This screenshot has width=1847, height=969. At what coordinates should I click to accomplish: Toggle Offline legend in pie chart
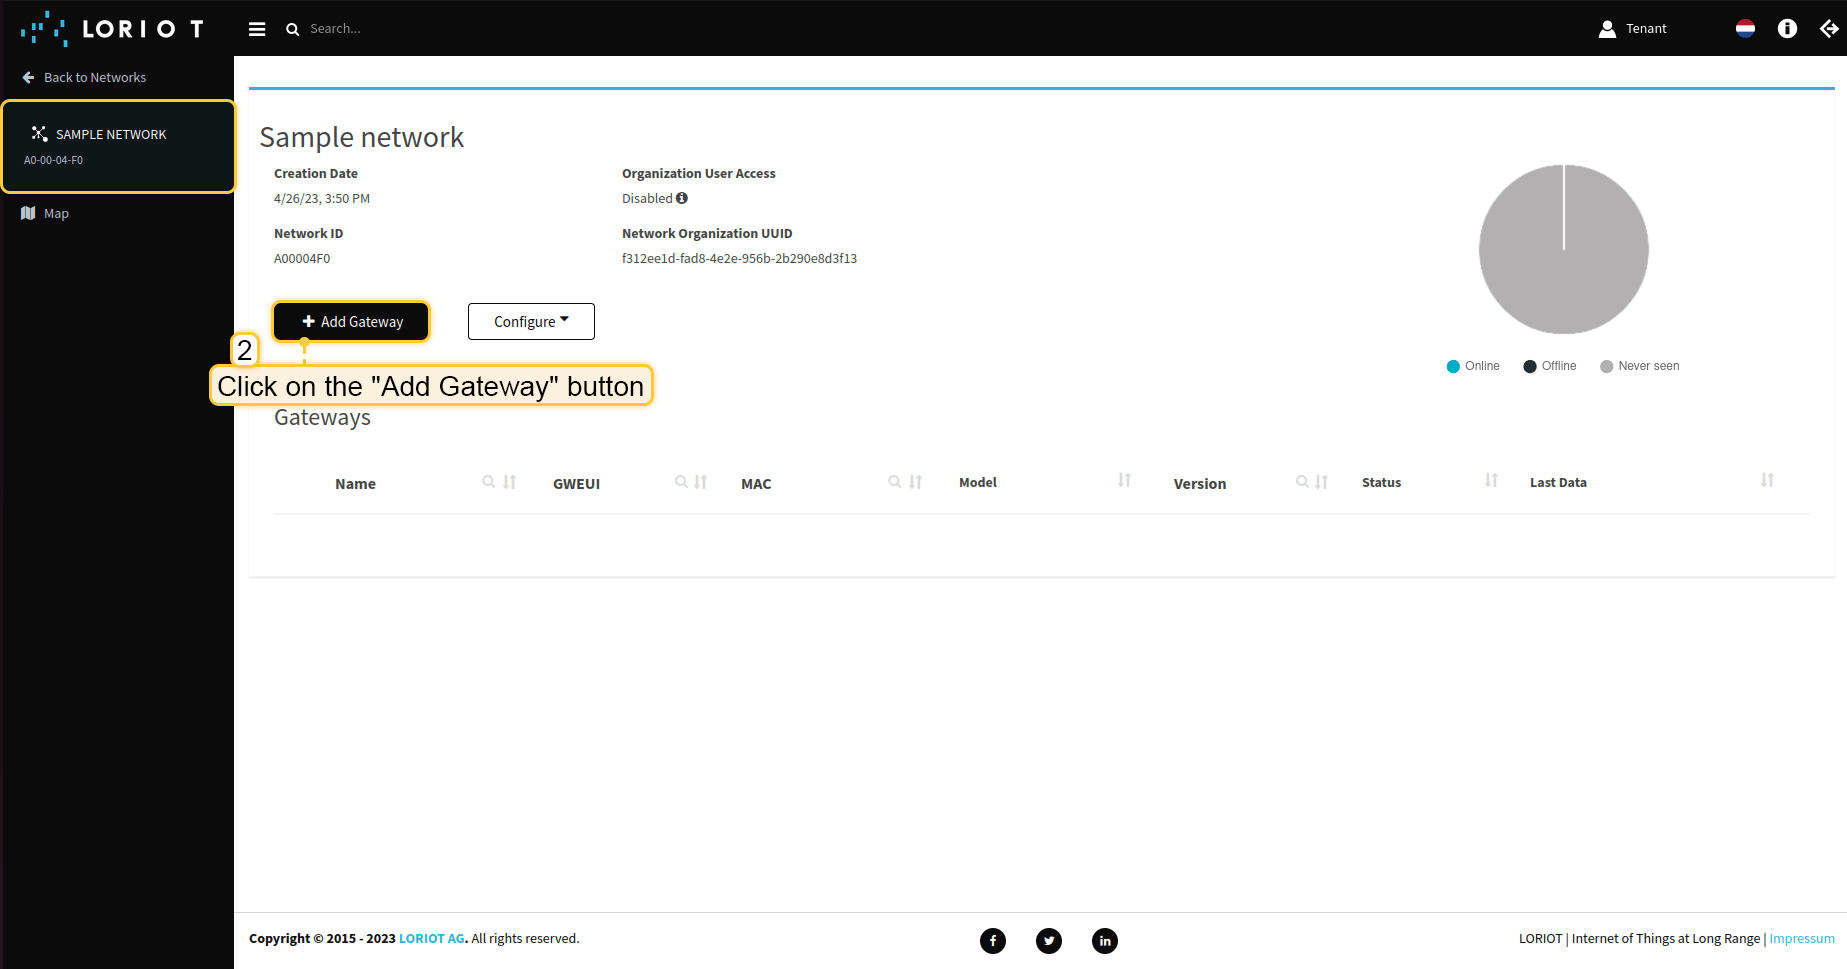(x=1549, y=366)
